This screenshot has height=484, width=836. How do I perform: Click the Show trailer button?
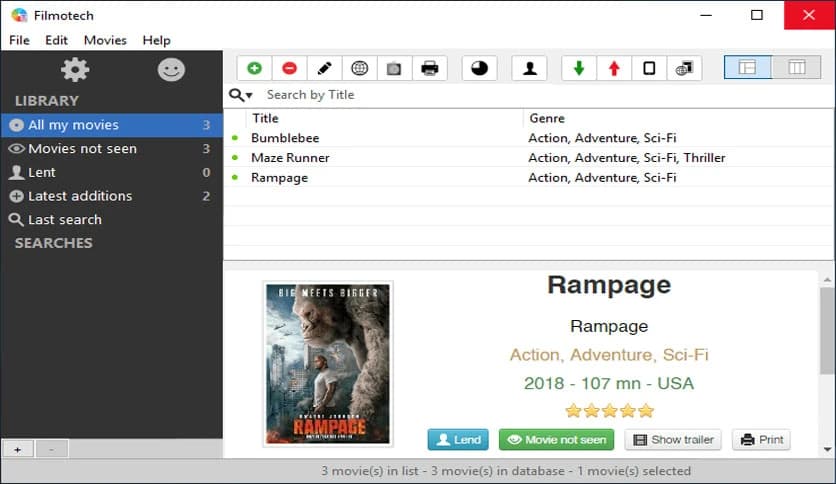pos(673,440)
